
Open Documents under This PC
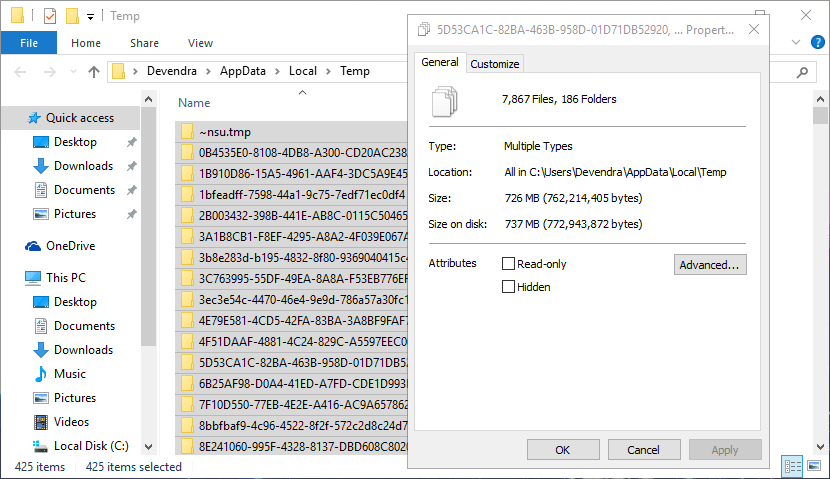click(84, 326)
